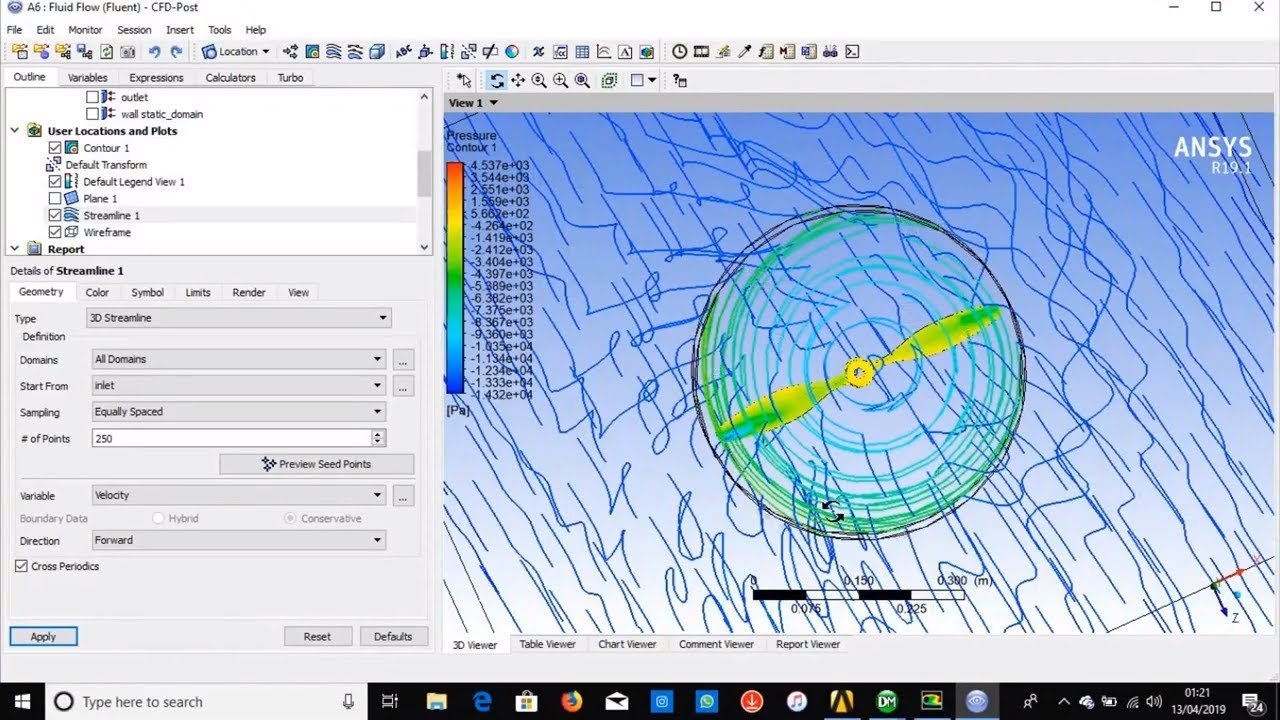Toggle the Wireframe checkbox
Image resolution: width=1280 pixels, height=720 pixels.
pos(55,232)
